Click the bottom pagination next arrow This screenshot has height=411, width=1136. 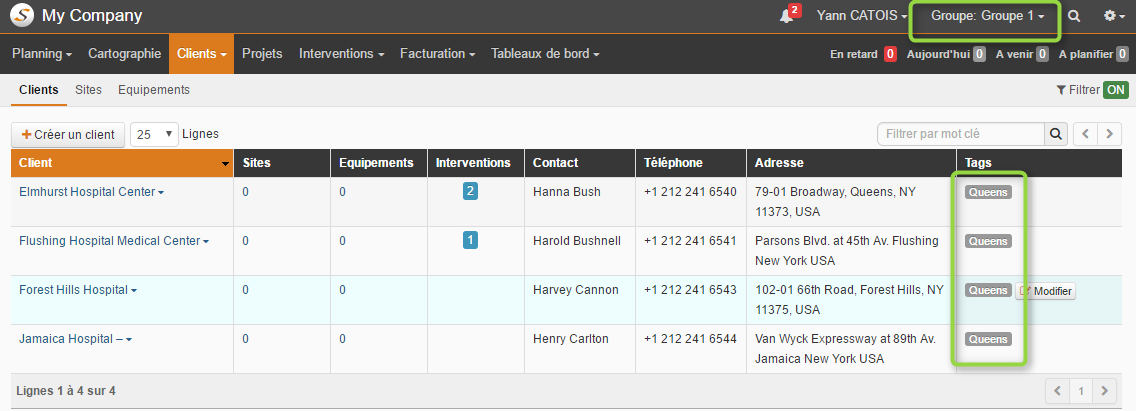point(1104,391)
